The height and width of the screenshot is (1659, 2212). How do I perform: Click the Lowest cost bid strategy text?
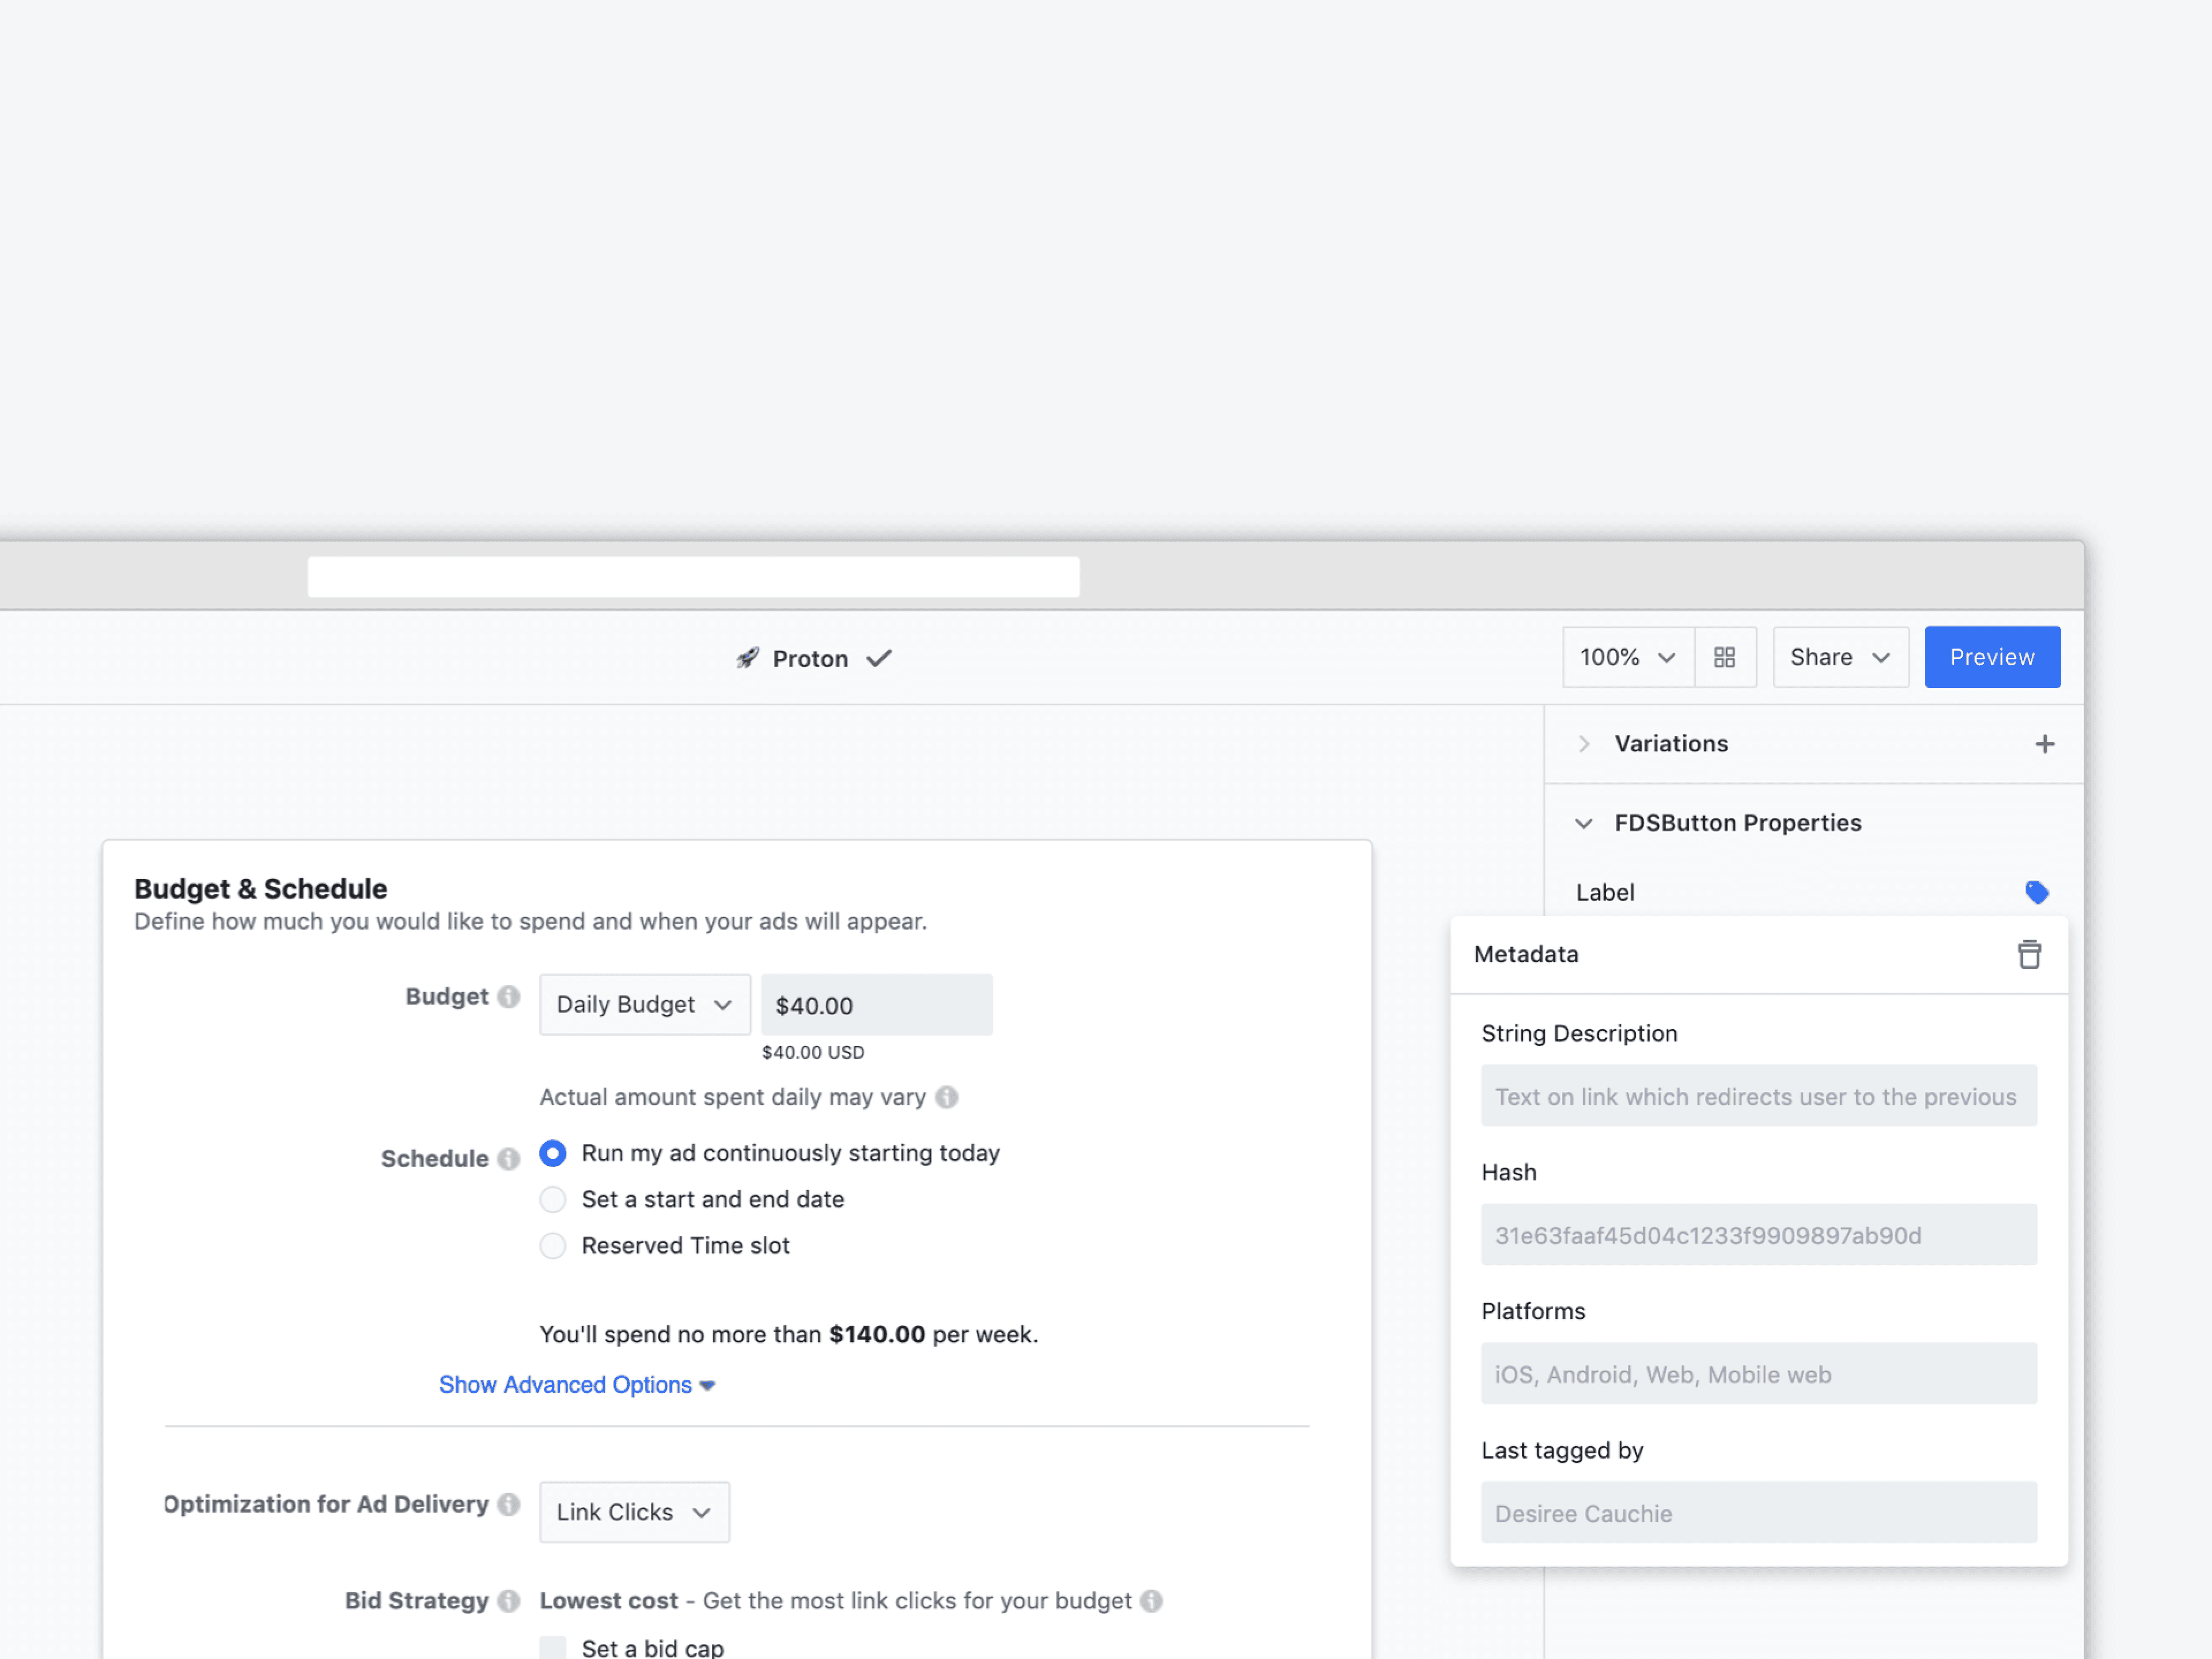[609, 1601]
